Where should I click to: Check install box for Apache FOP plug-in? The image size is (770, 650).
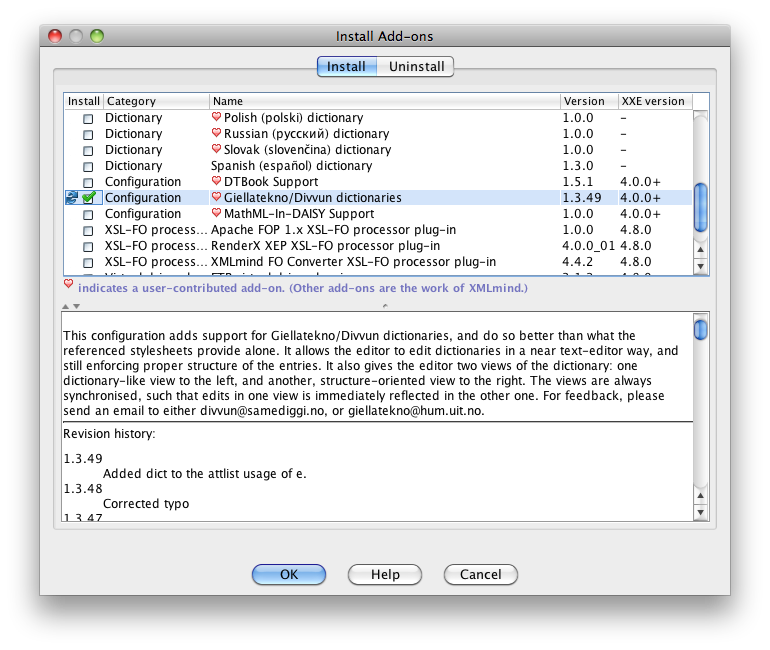[x=88, y=231]
